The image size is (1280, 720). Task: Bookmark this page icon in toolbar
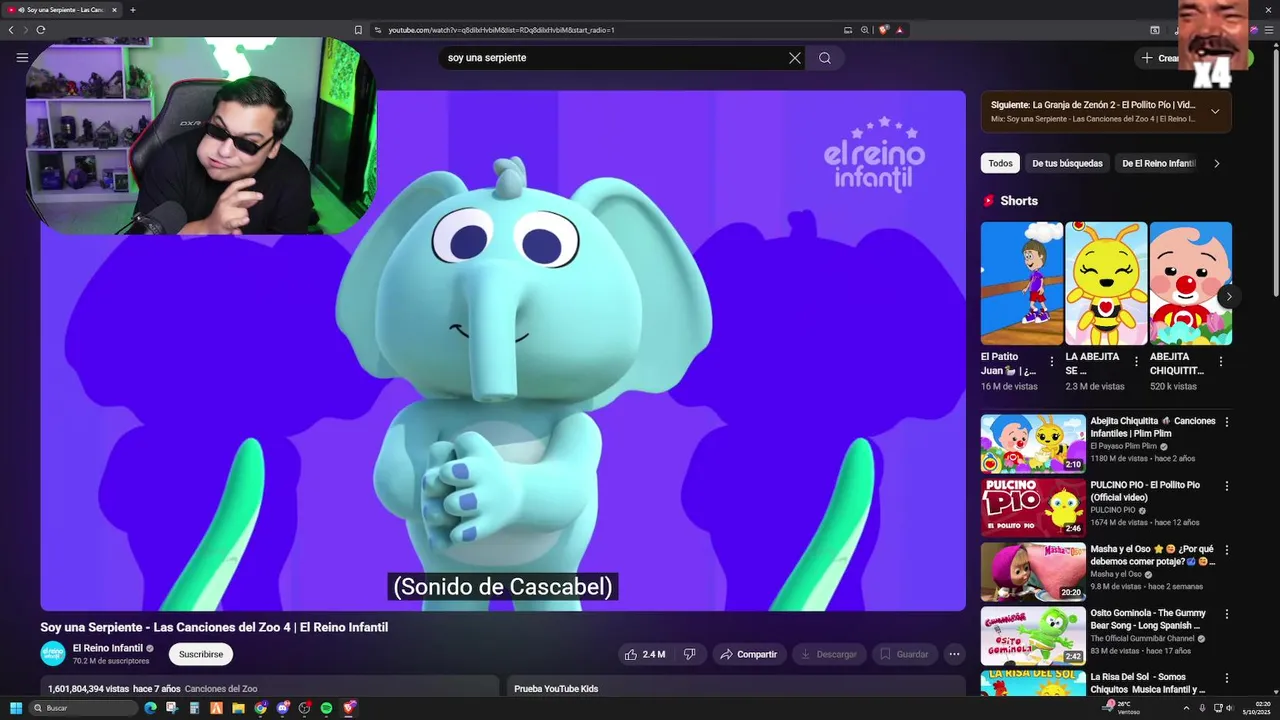(358, 30)
